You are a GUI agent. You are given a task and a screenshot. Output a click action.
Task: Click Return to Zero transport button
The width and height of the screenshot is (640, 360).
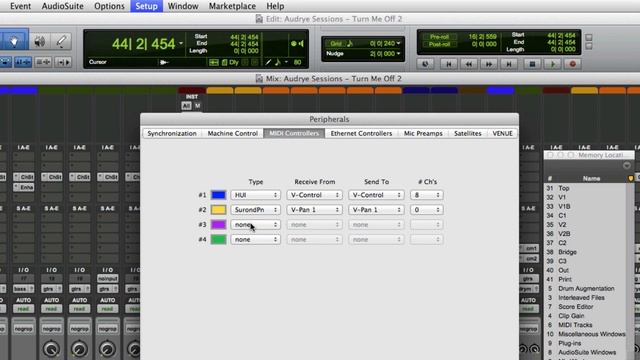coord(449,64)
